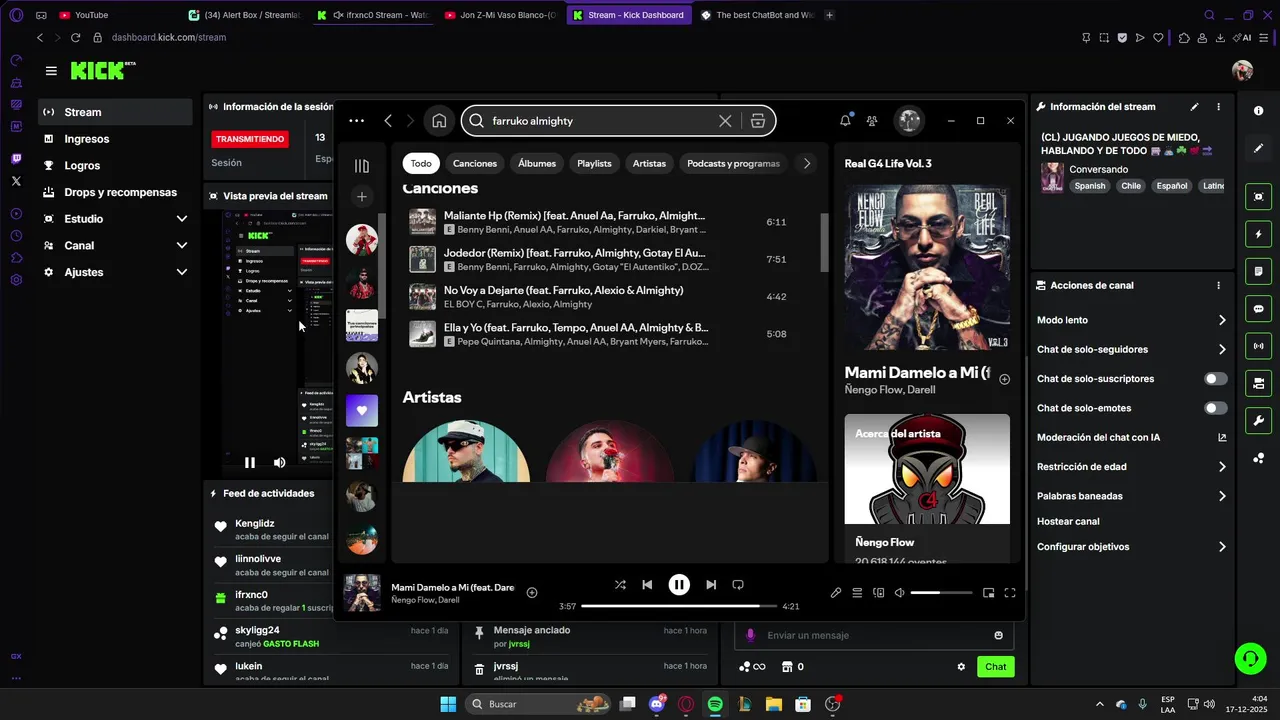Open Spotify miniplayer icon
The image size is (1280, 720).
tap(988, 593)
